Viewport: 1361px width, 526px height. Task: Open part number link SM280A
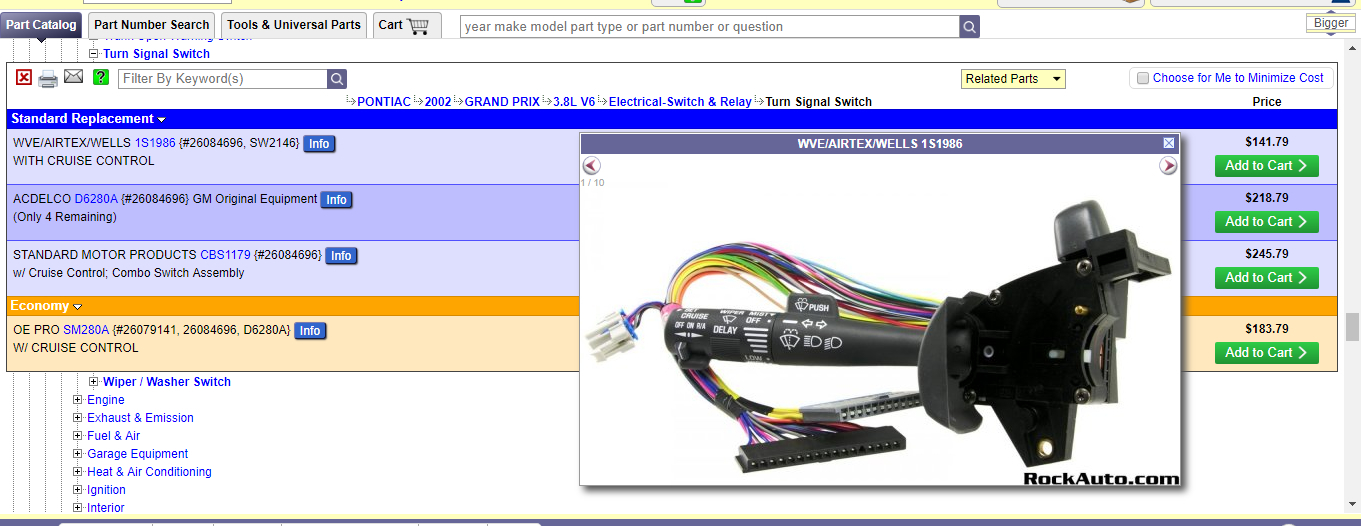tap(86, 330)
